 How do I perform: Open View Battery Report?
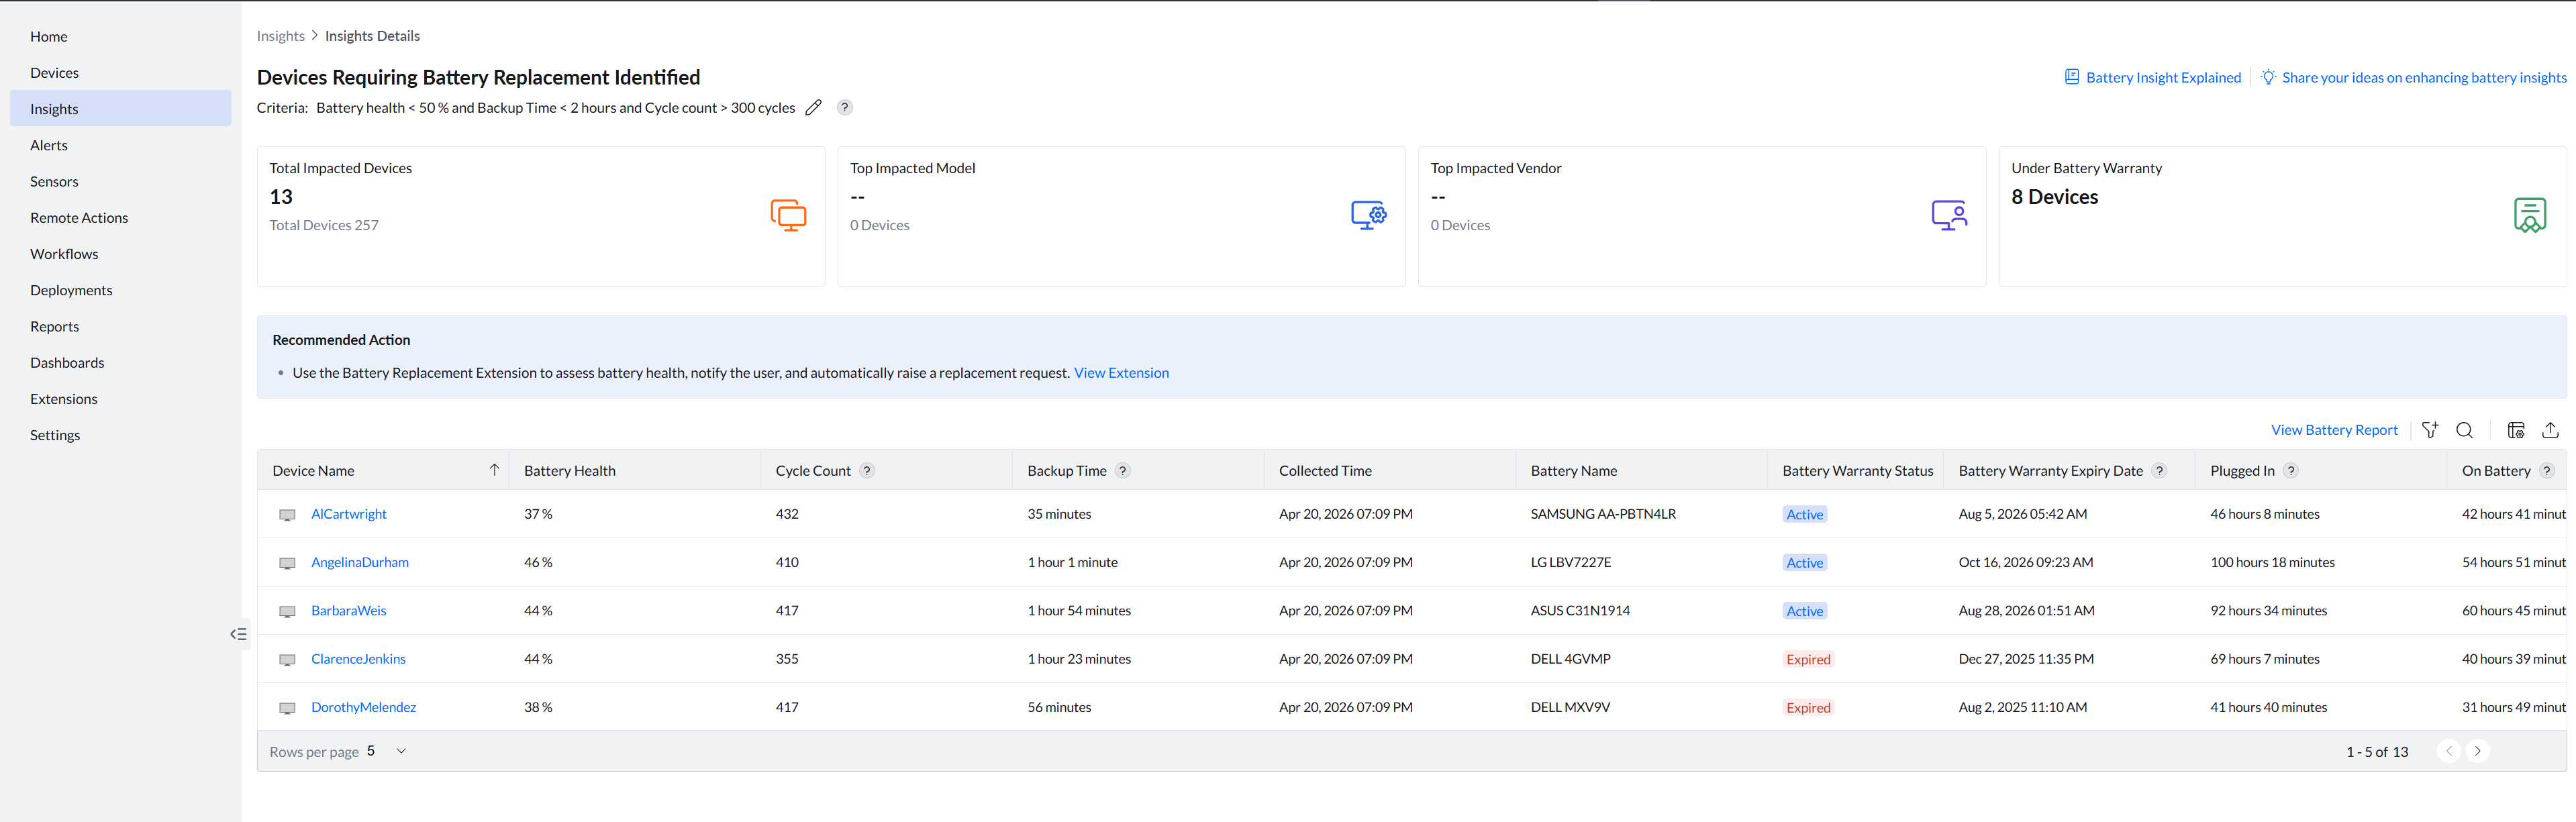[x=2334, y=429]
